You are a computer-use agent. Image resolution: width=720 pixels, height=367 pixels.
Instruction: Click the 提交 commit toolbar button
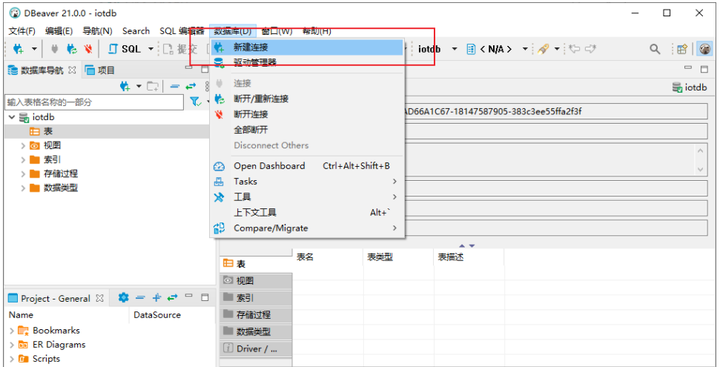[180, 49]
